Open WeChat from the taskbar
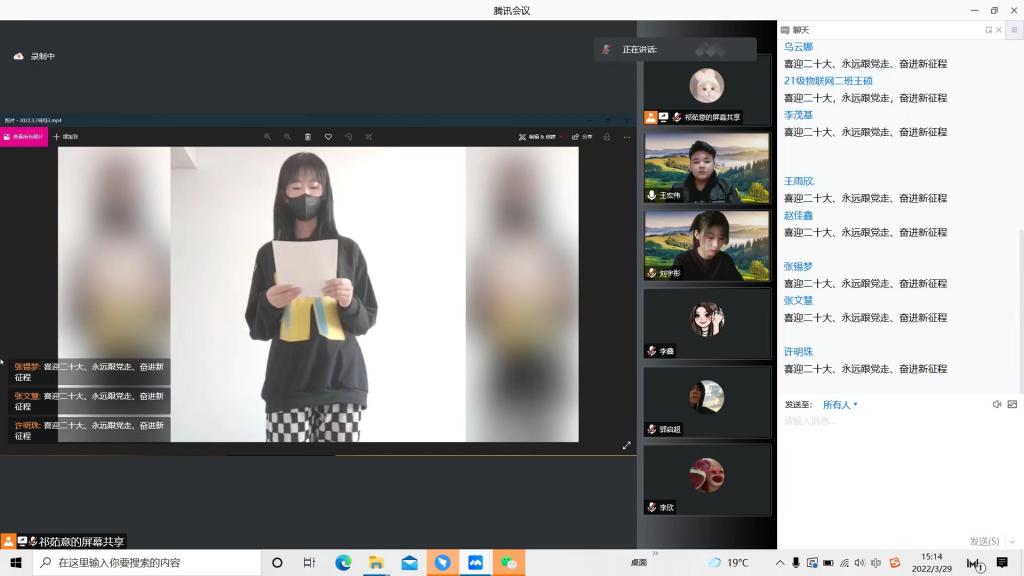This screenshot has width=1024, height=576. tap(508, 563)
